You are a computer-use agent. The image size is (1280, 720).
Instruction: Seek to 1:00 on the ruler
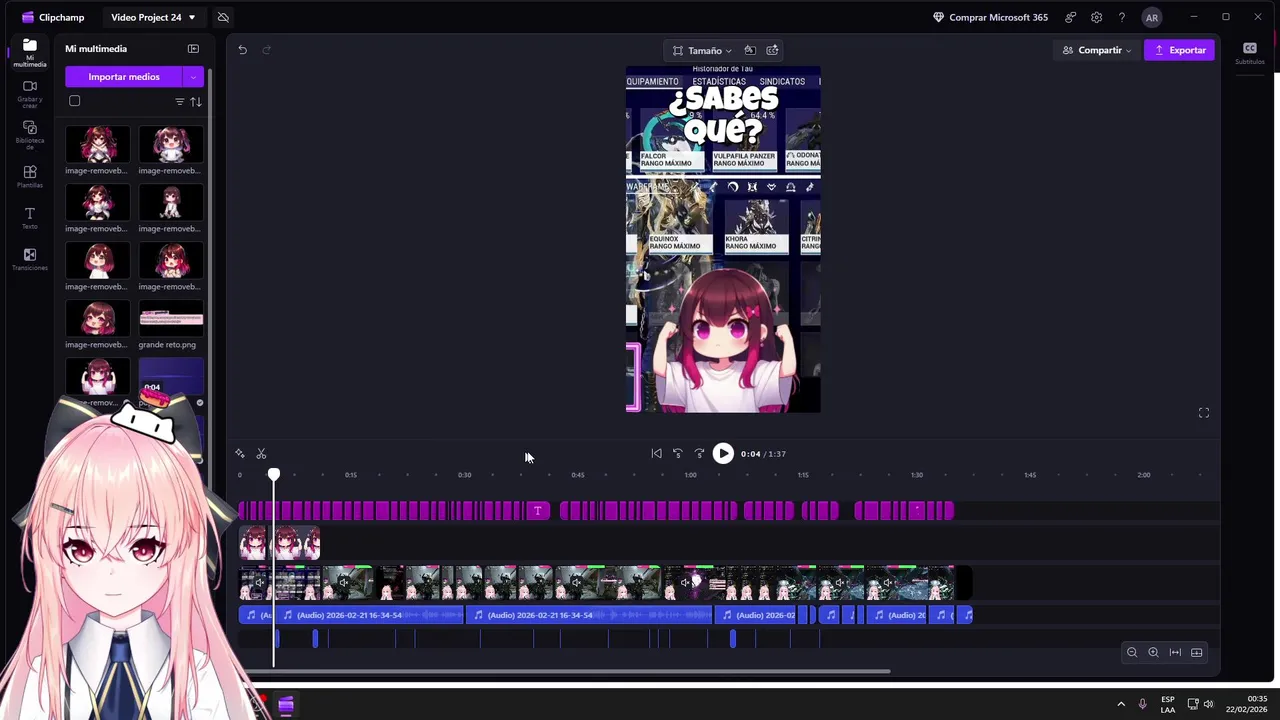click(690, 475)
